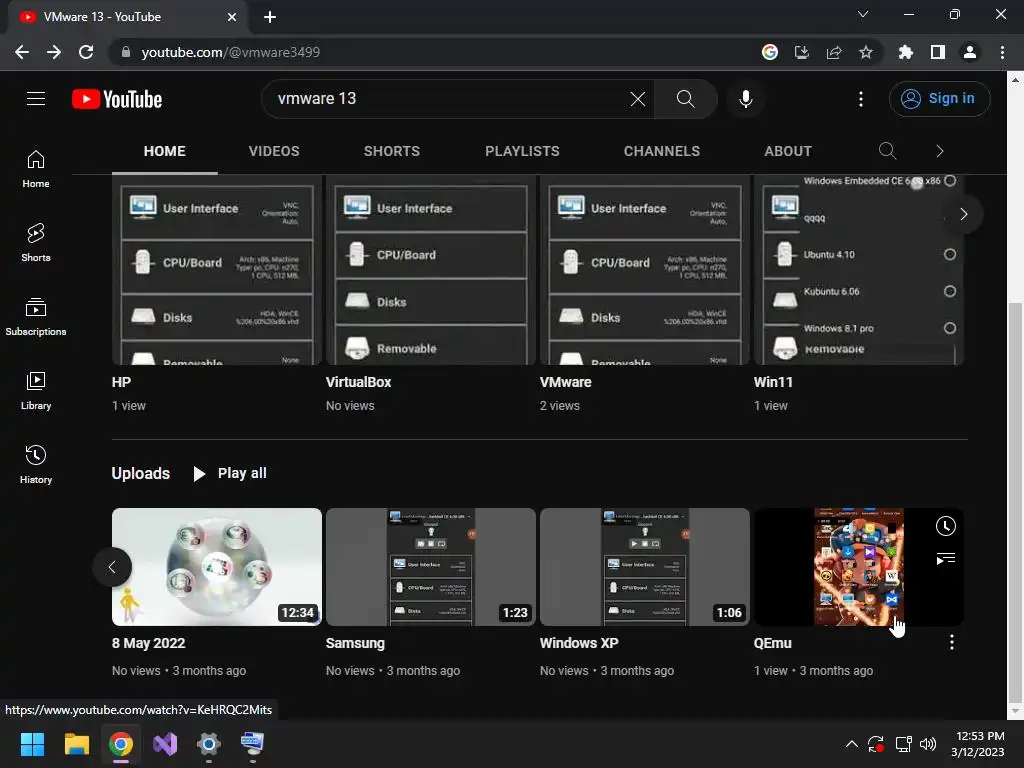Add QEmu video to Watch later
1024x768 pixels.
tap(945, 526)
